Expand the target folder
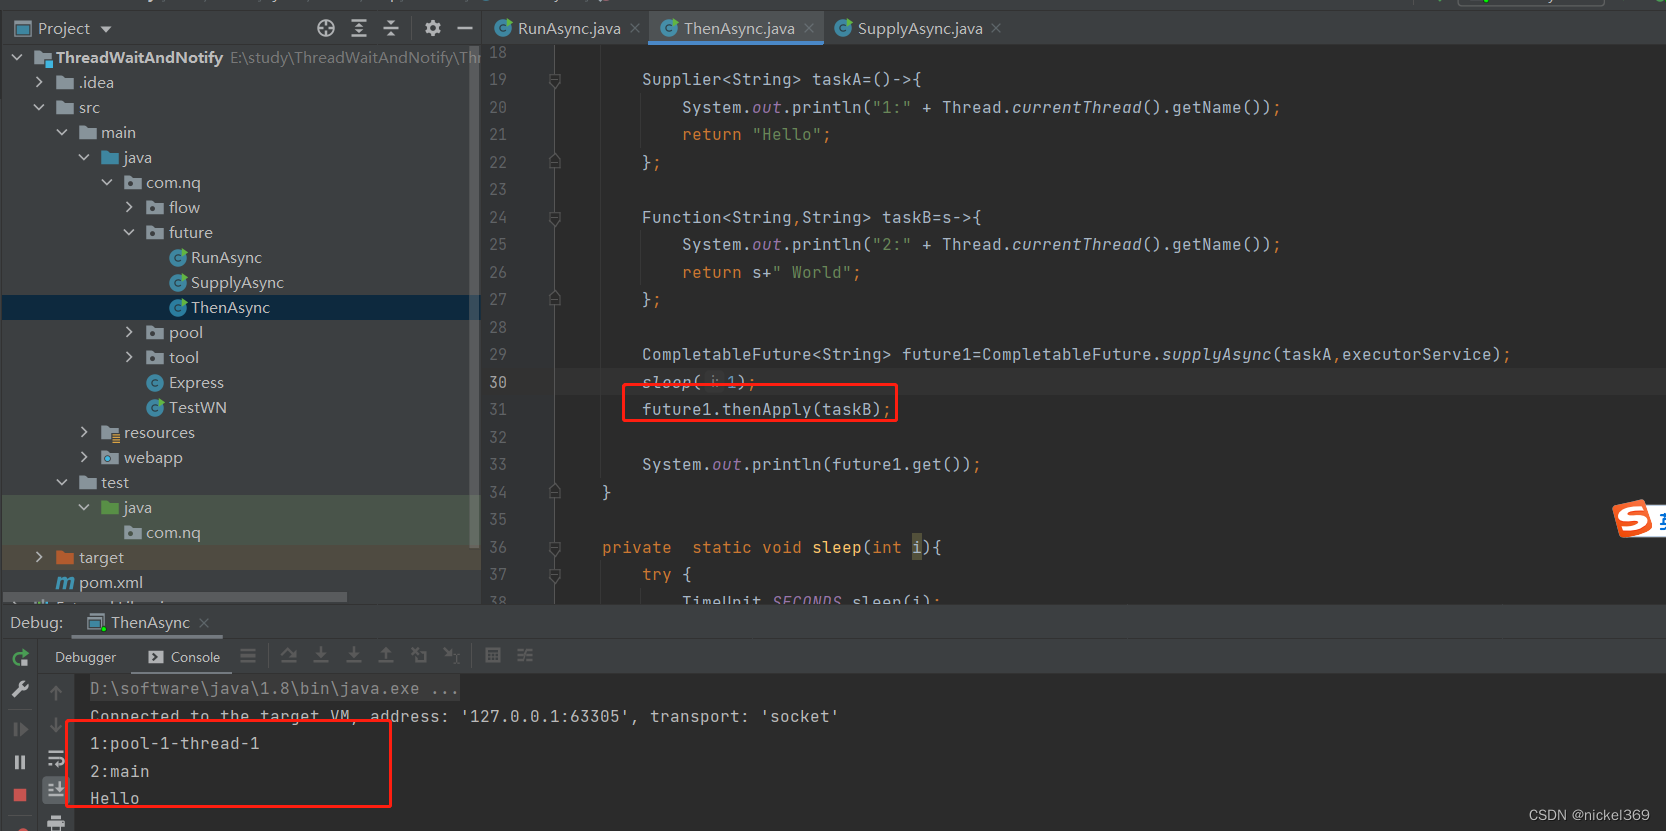 tap(40, 558)
